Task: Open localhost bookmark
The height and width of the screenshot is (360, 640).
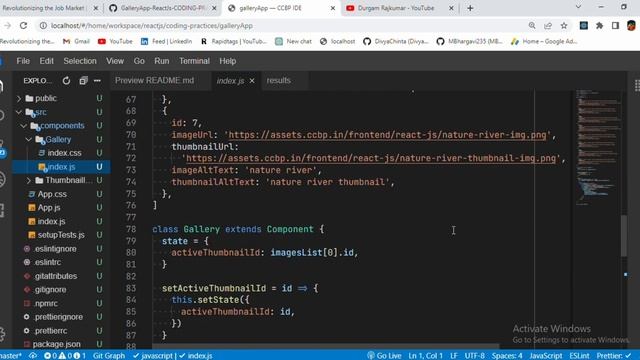Action: [x=338, y=41]
